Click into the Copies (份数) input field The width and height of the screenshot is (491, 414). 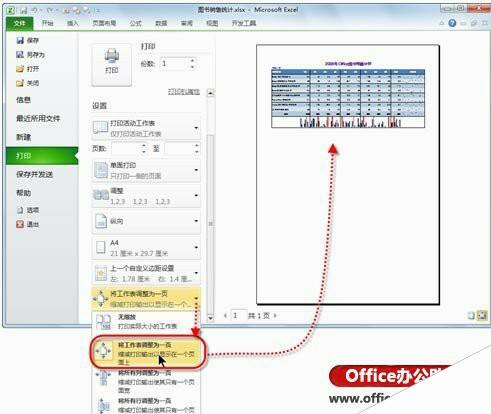coord(174,63)
